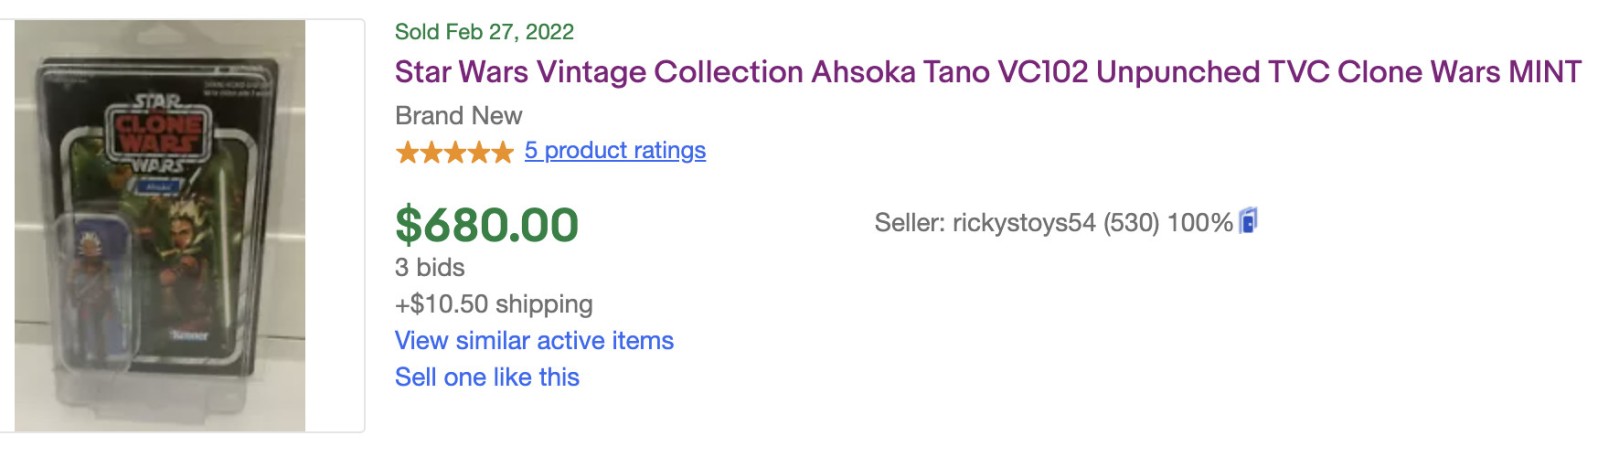Click the $680.00 sold price
This screenshot has width=1598, height=457.
point(487,225)
